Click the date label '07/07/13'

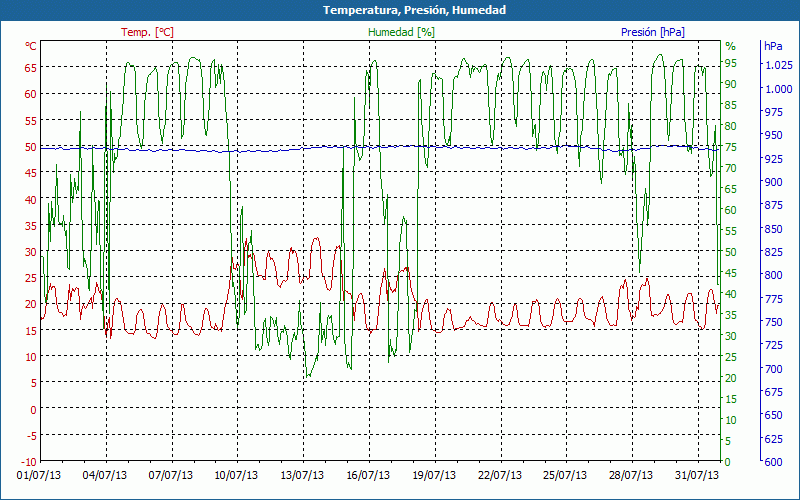click(171, 476)
